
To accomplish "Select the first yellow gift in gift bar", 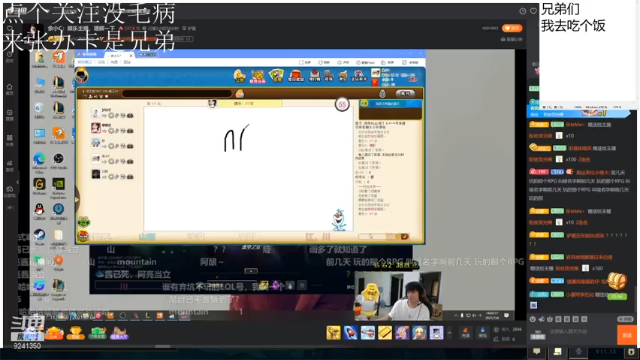I will (333, 333).
